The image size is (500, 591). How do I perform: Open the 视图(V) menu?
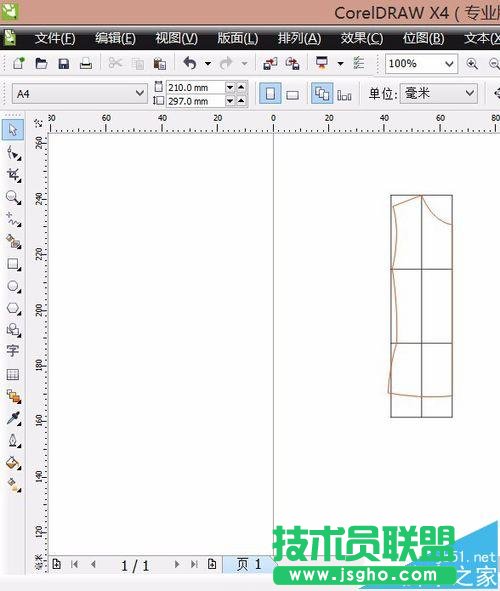(176, 38)
